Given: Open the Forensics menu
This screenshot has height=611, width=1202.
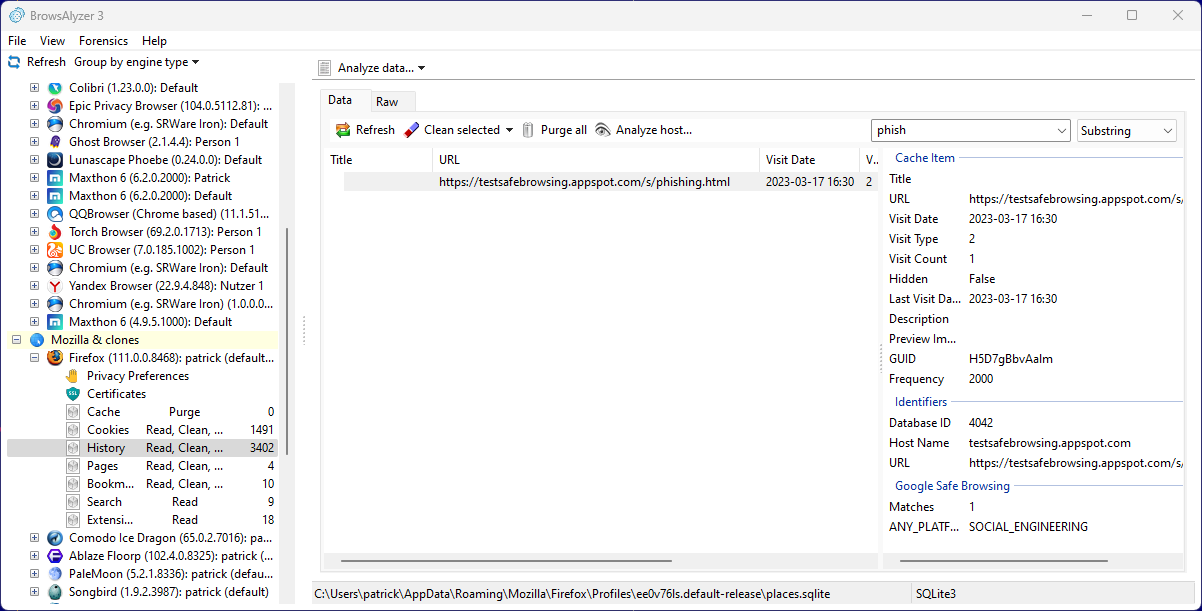Looking at the screenshot, I should [x=104, y=41].
